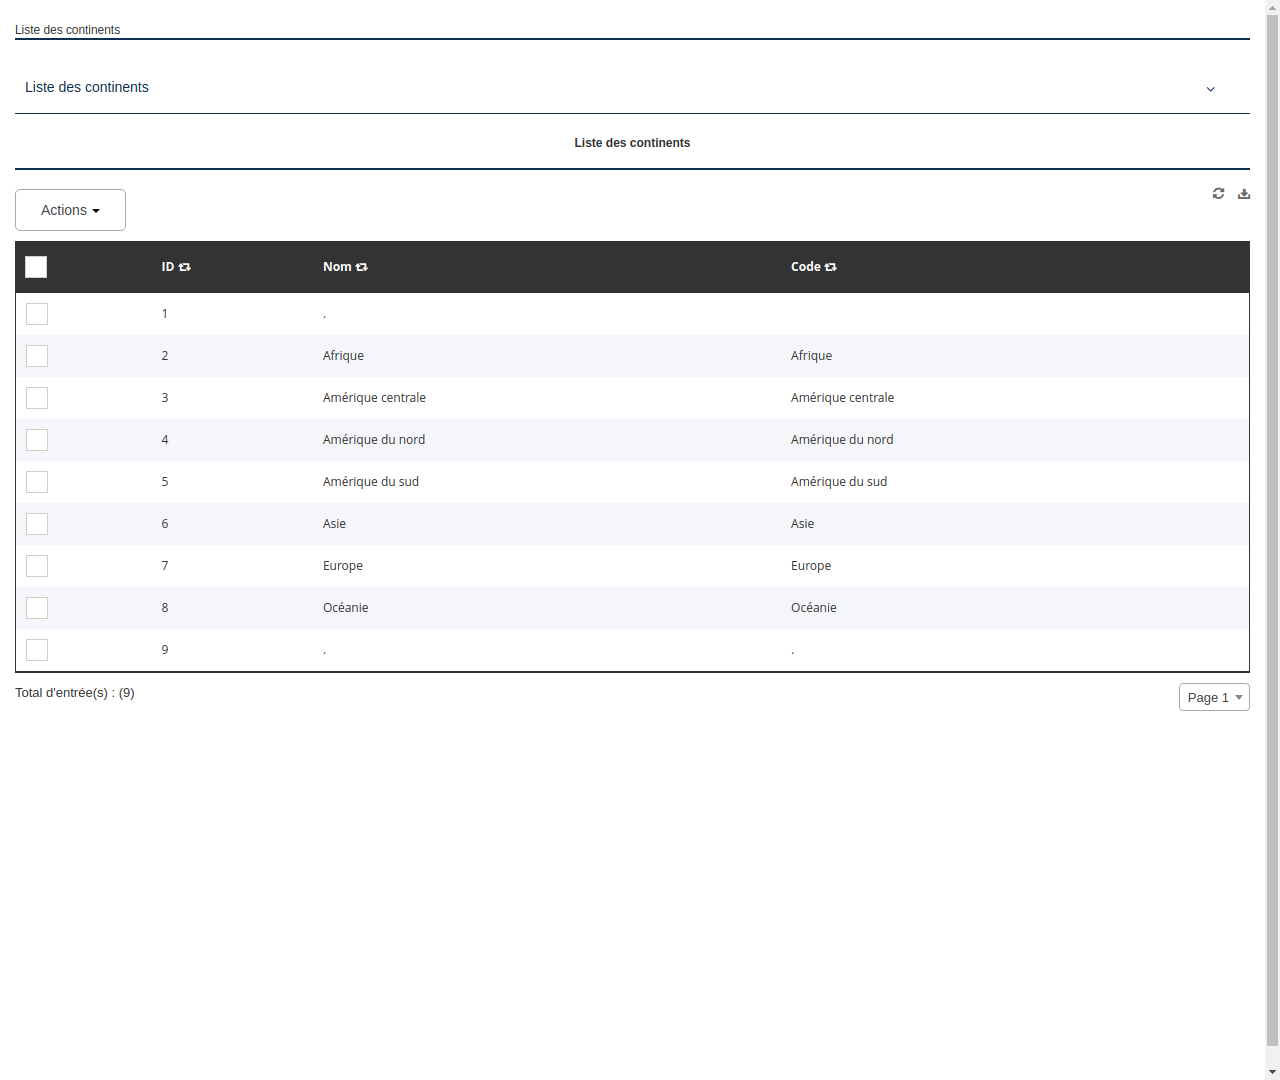Click the download icon at top right
The height and width of the screenshot is (1080, 1280).
(x=1243, y=193)
